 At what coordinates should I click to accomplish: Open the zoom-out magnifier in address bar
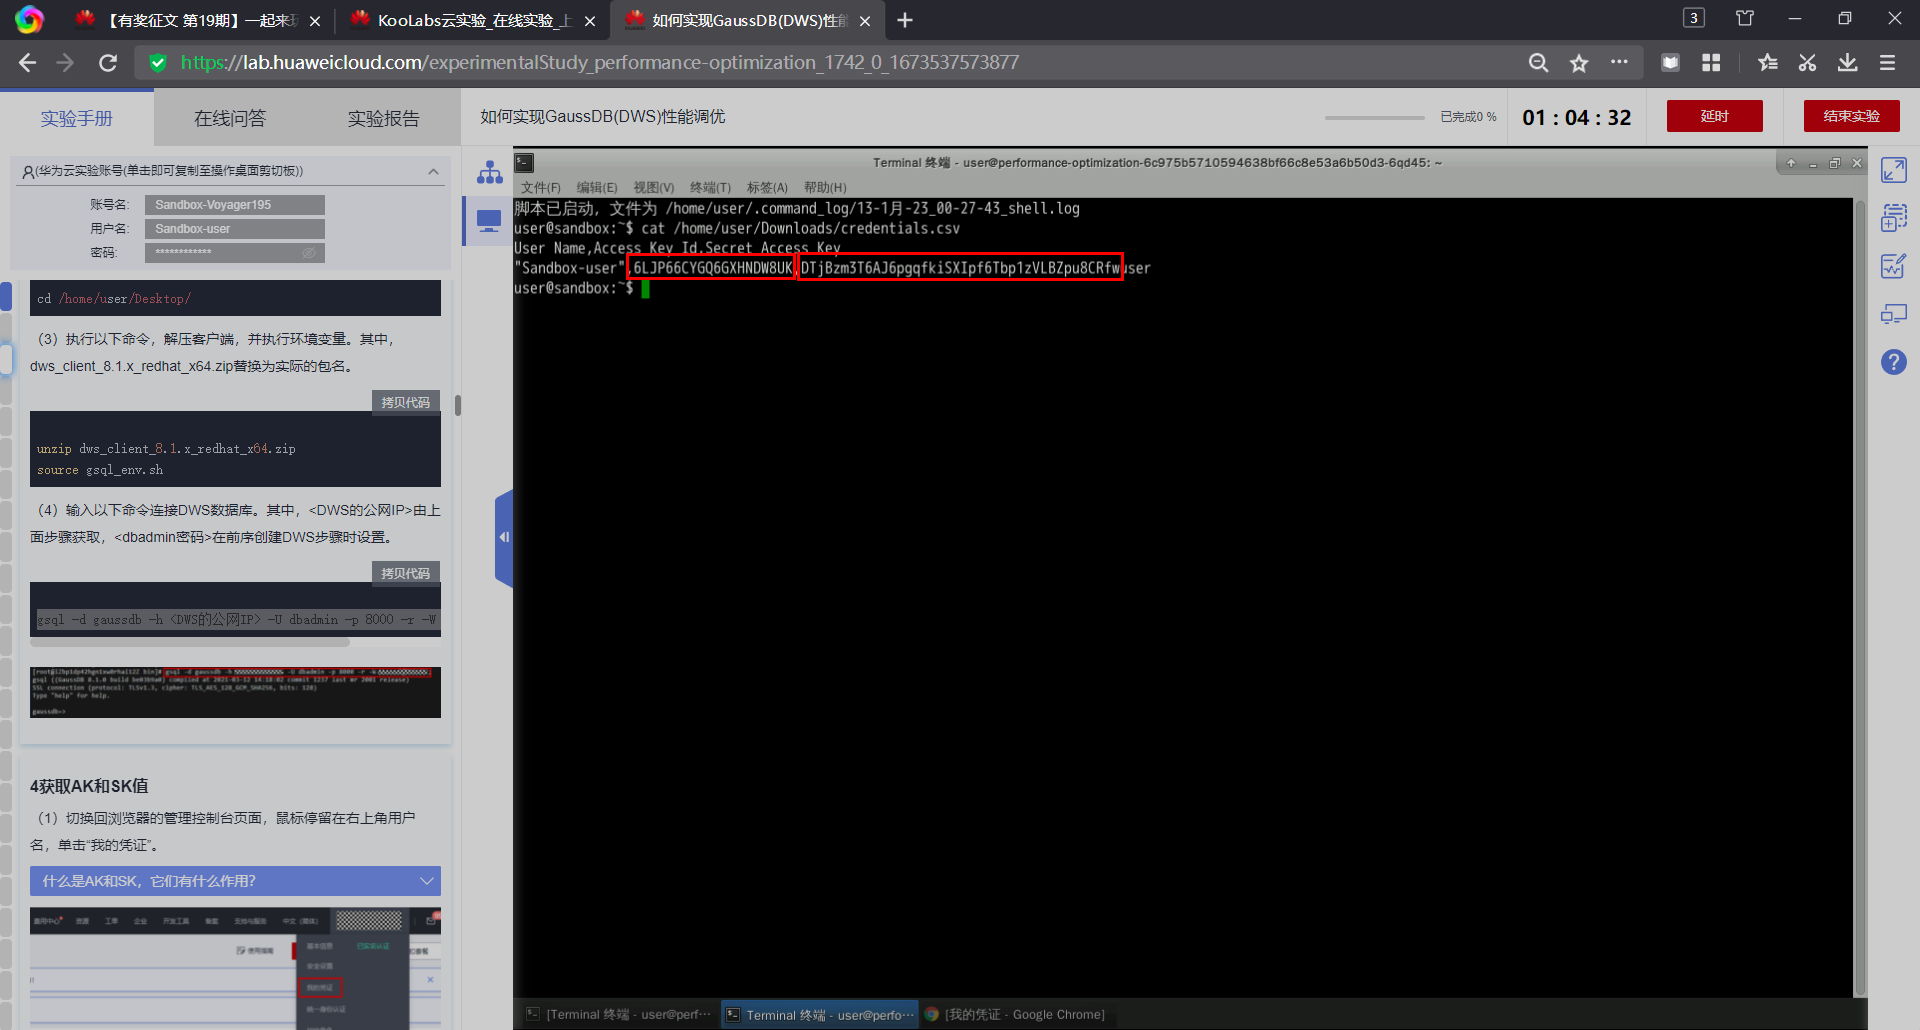point(1538,63)
